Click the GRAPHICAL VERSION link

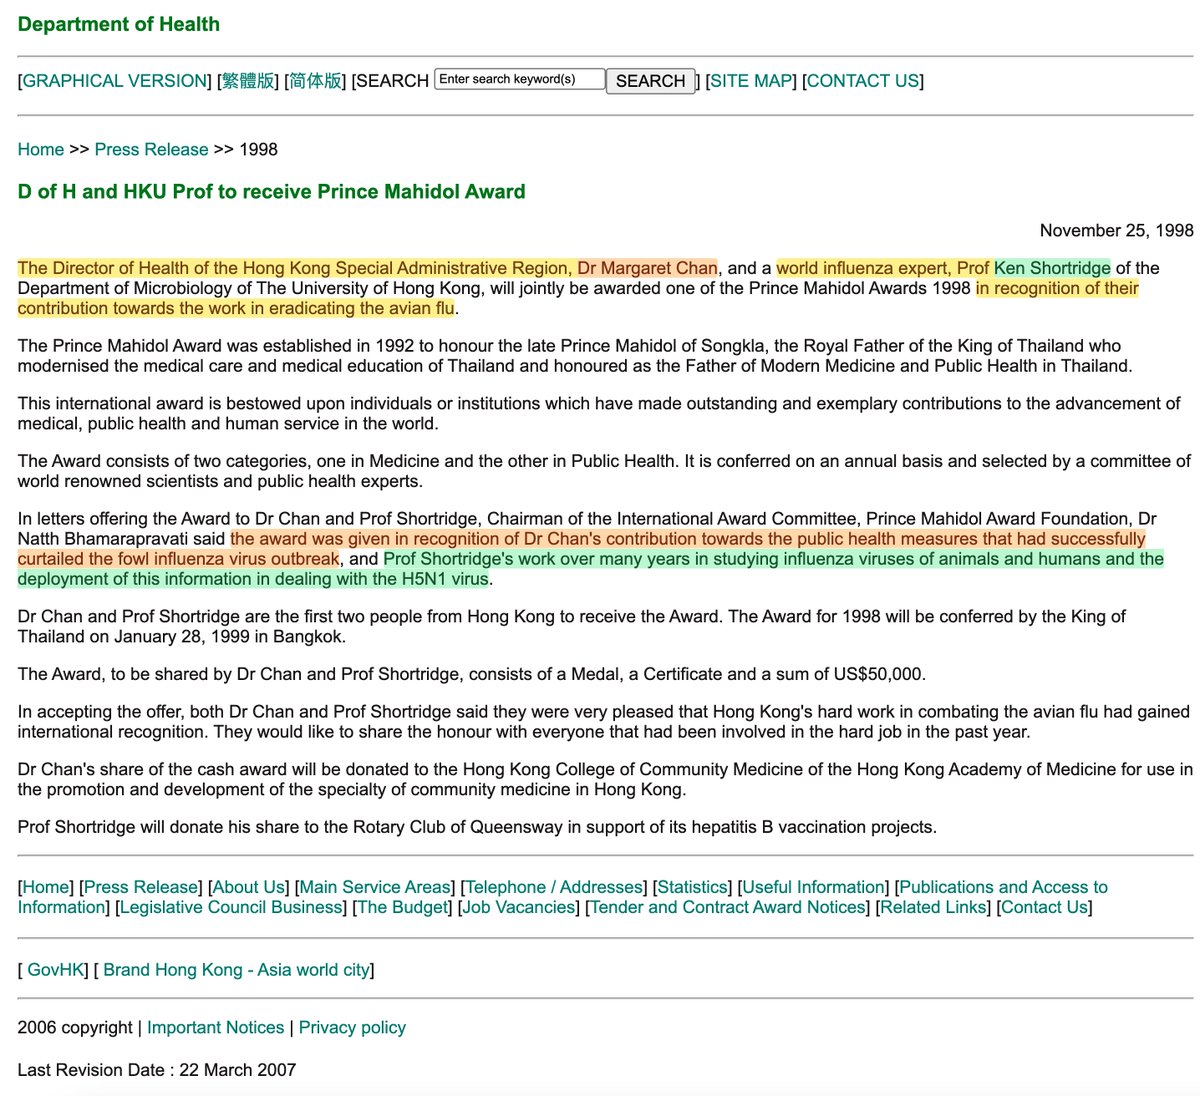tap(116, 81)
